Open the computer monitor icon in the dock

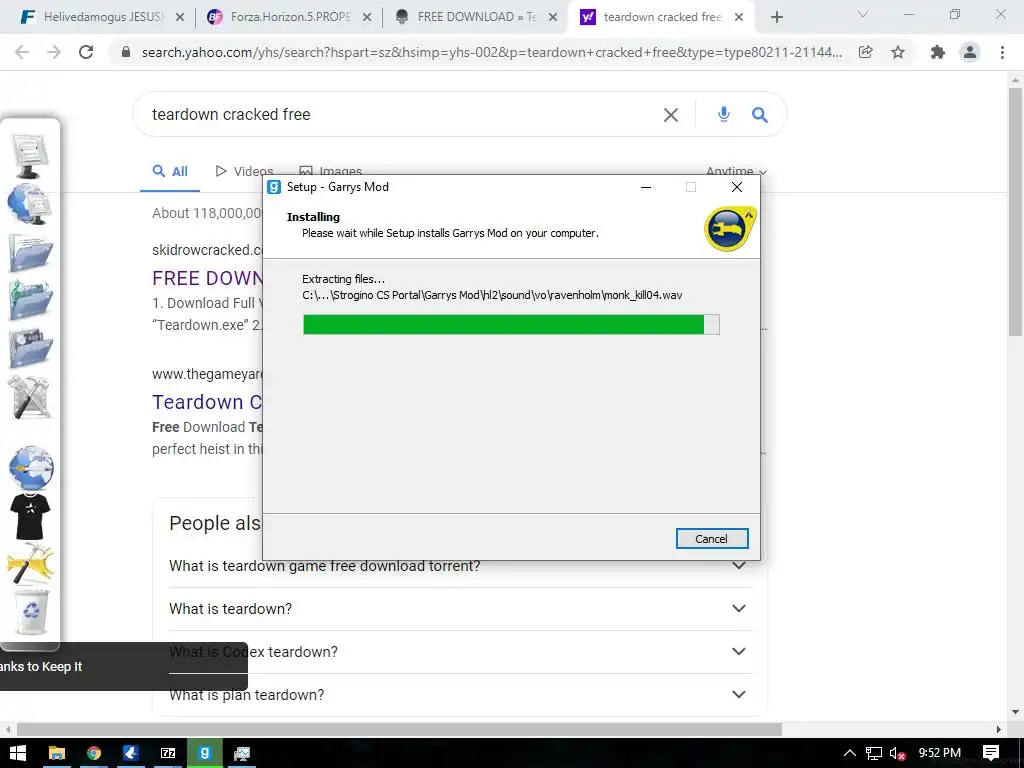click(29, 155)
